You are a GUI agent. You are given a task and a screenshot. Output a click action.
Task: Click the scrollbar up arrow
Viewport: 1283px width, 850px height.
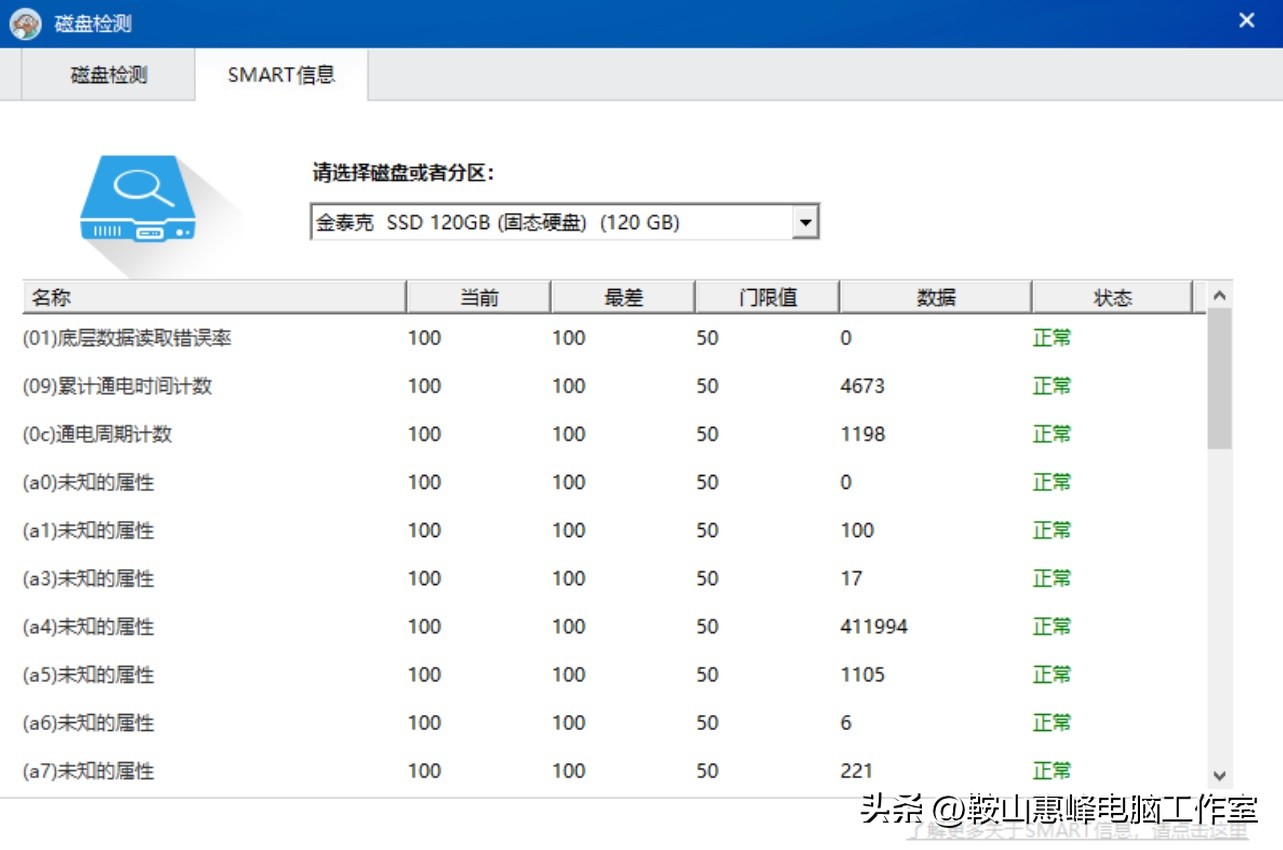point(1219,296)
